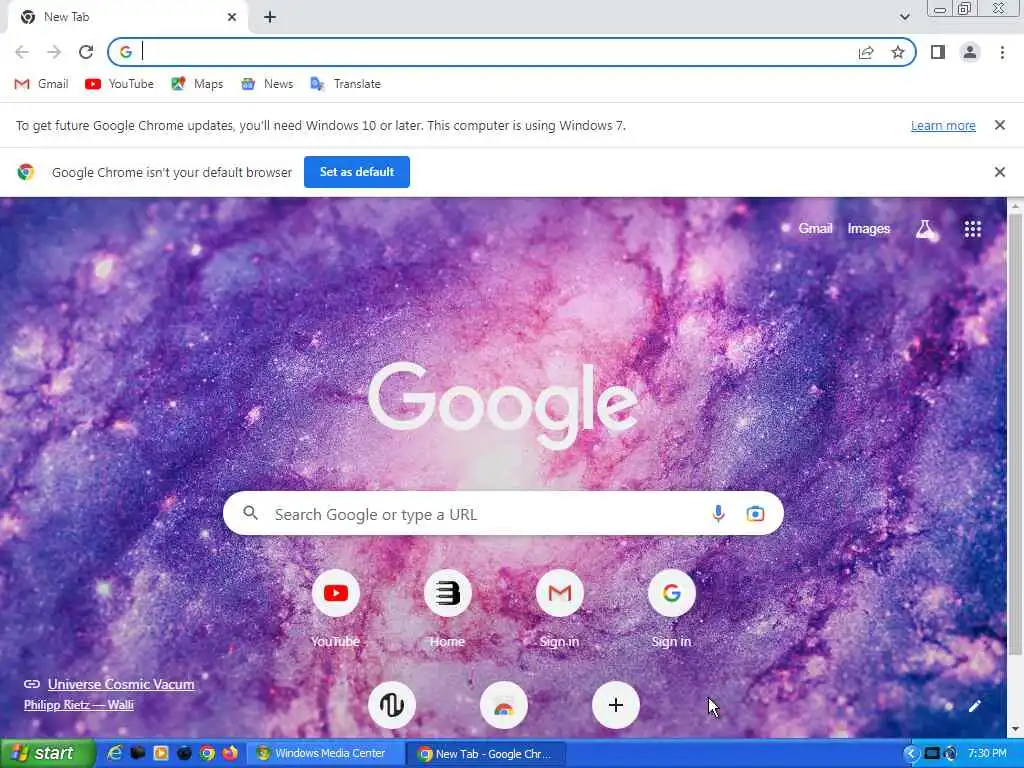Focus the Search Google or type a URL box
Screen dimensions: 1024x768
[x=503, y=514]
